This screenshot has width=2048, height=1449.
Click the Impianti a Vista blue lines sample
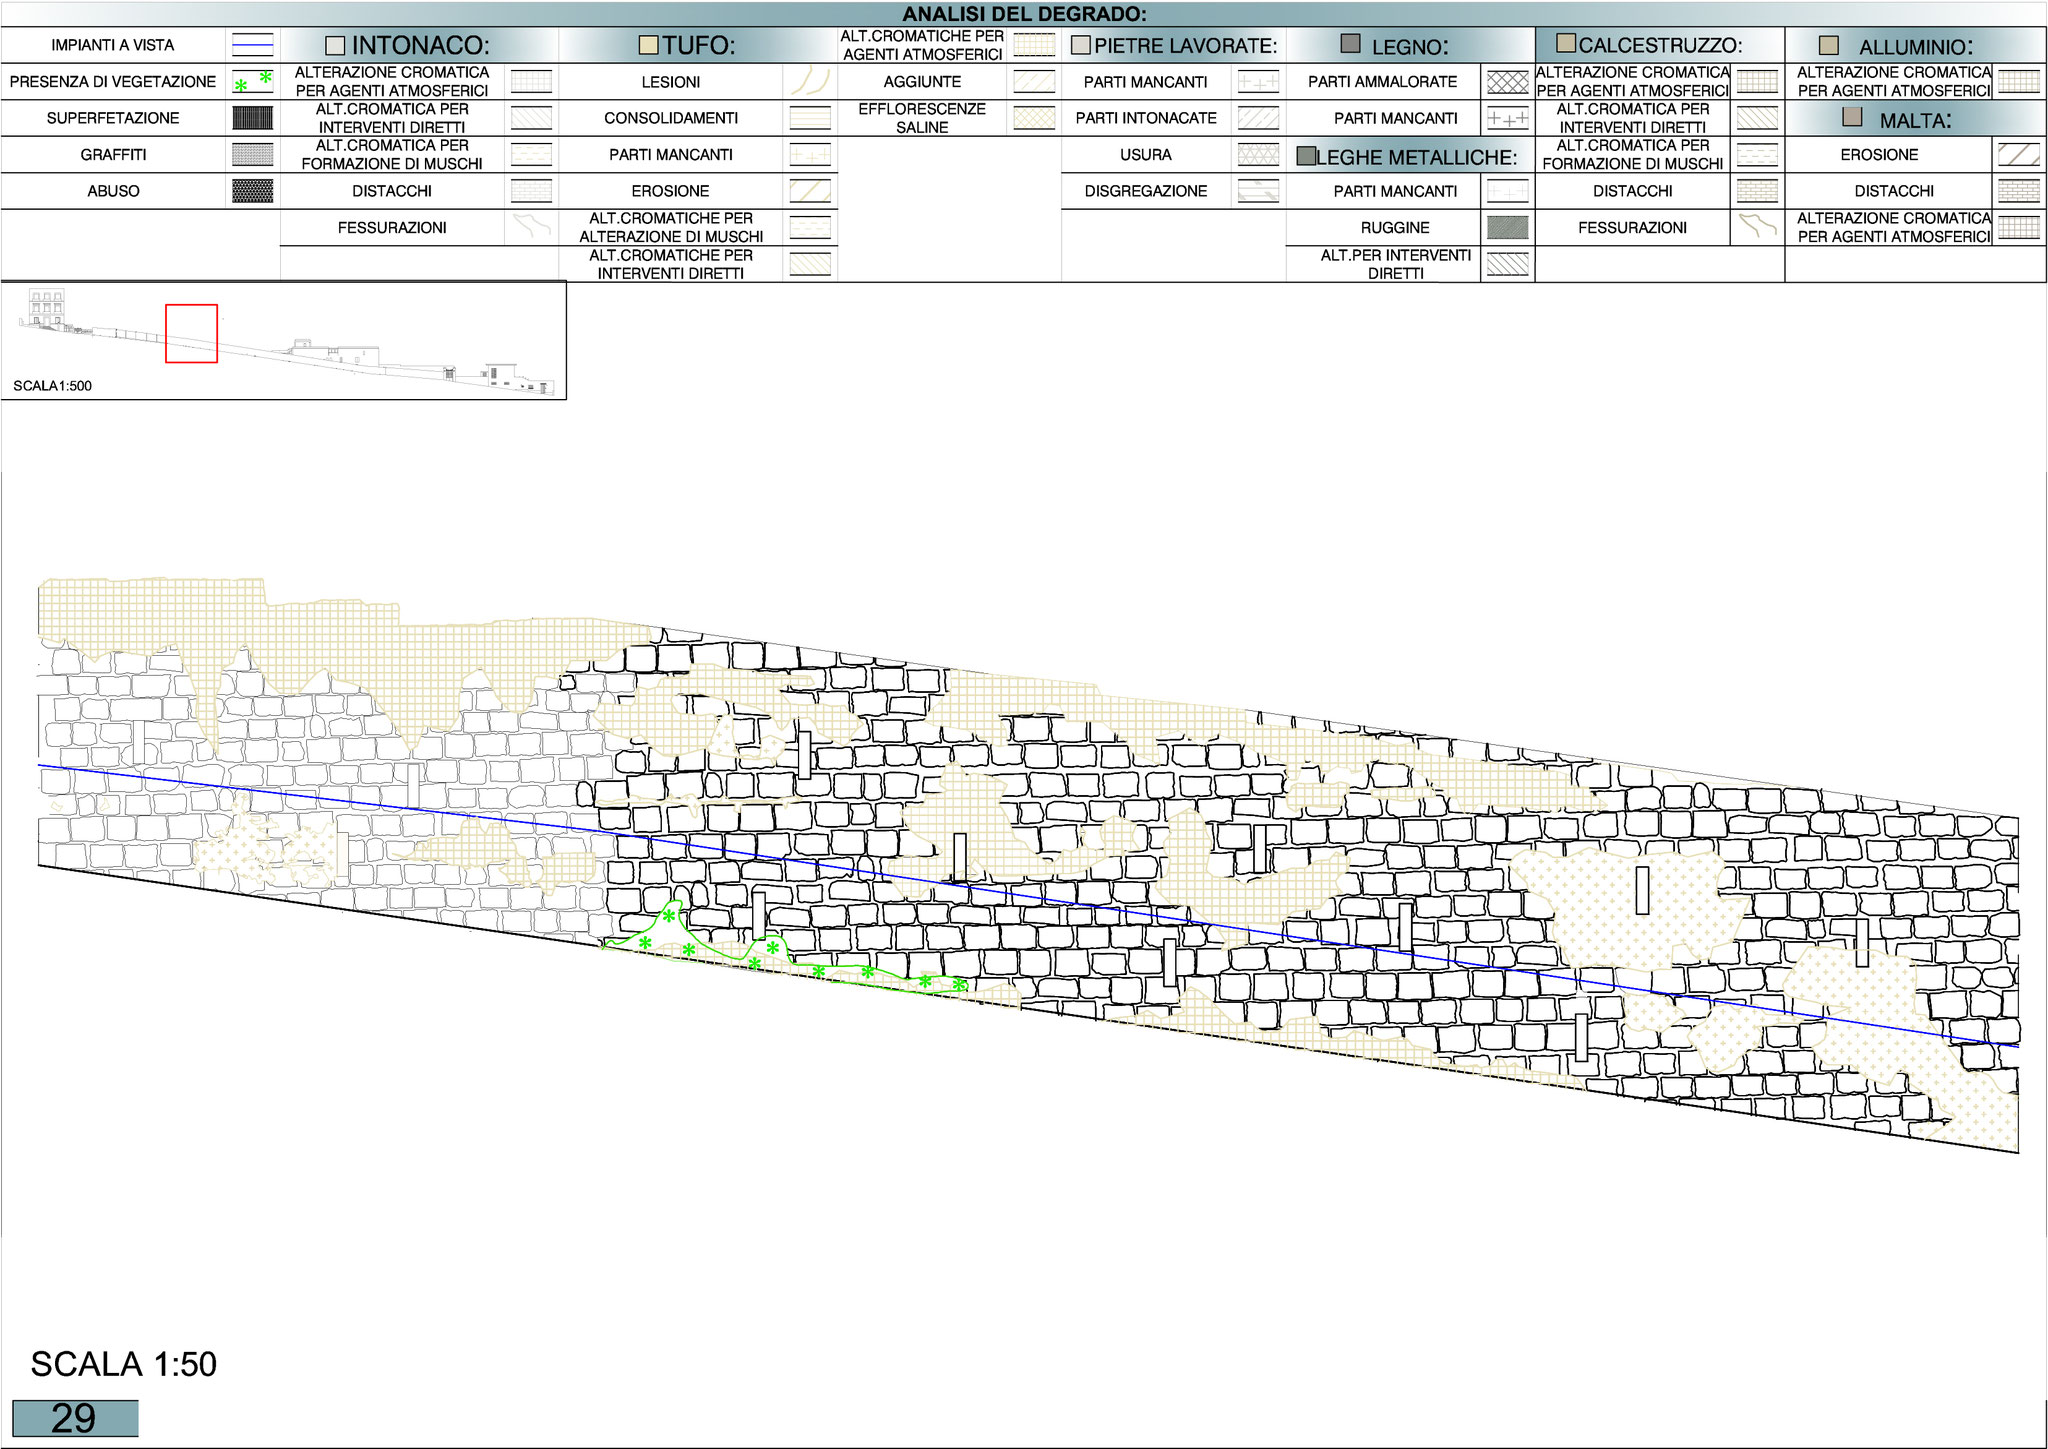coord(252,45)
